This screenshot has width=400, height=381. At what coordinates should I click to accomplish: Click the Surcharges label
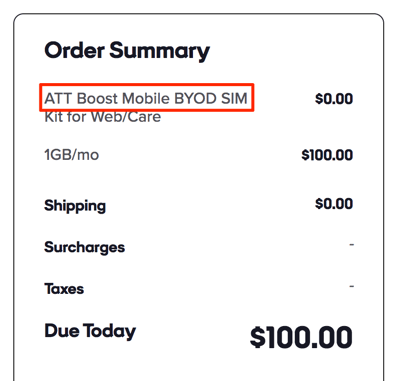[85, 248]
